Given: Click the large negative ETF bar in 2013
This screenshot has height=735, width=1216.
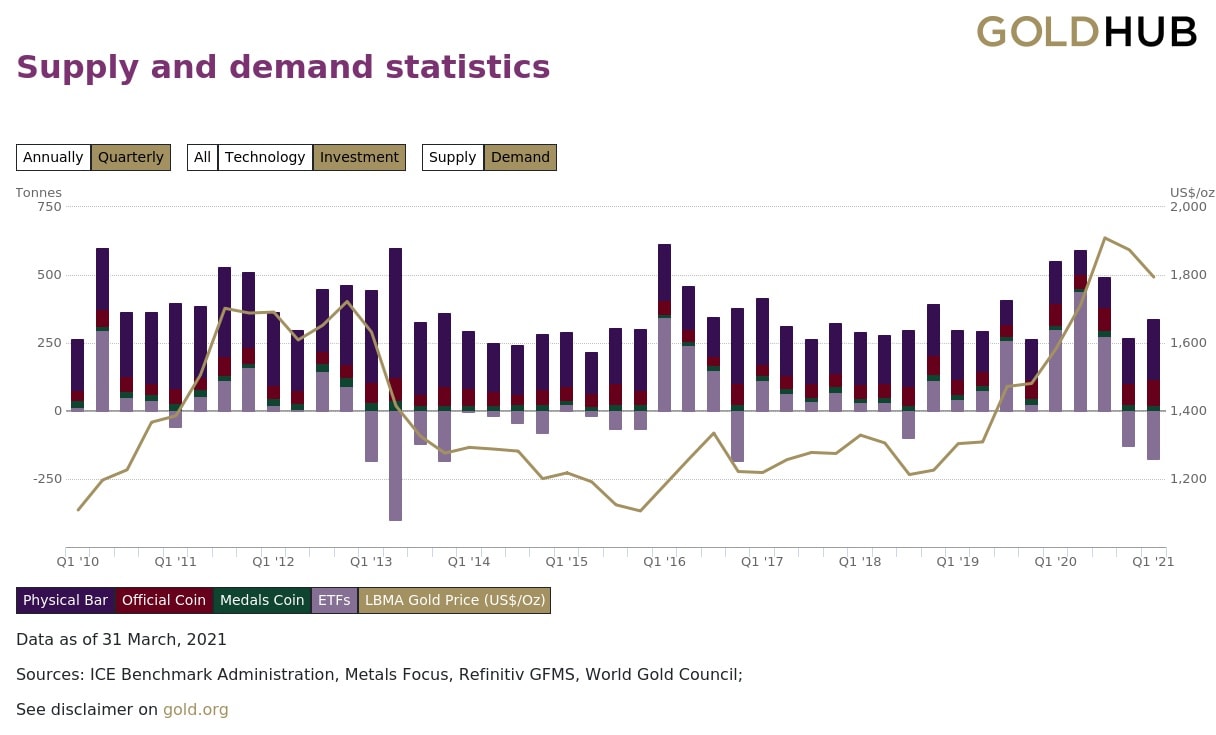Looking at the screenshot, I should [395, 465].
